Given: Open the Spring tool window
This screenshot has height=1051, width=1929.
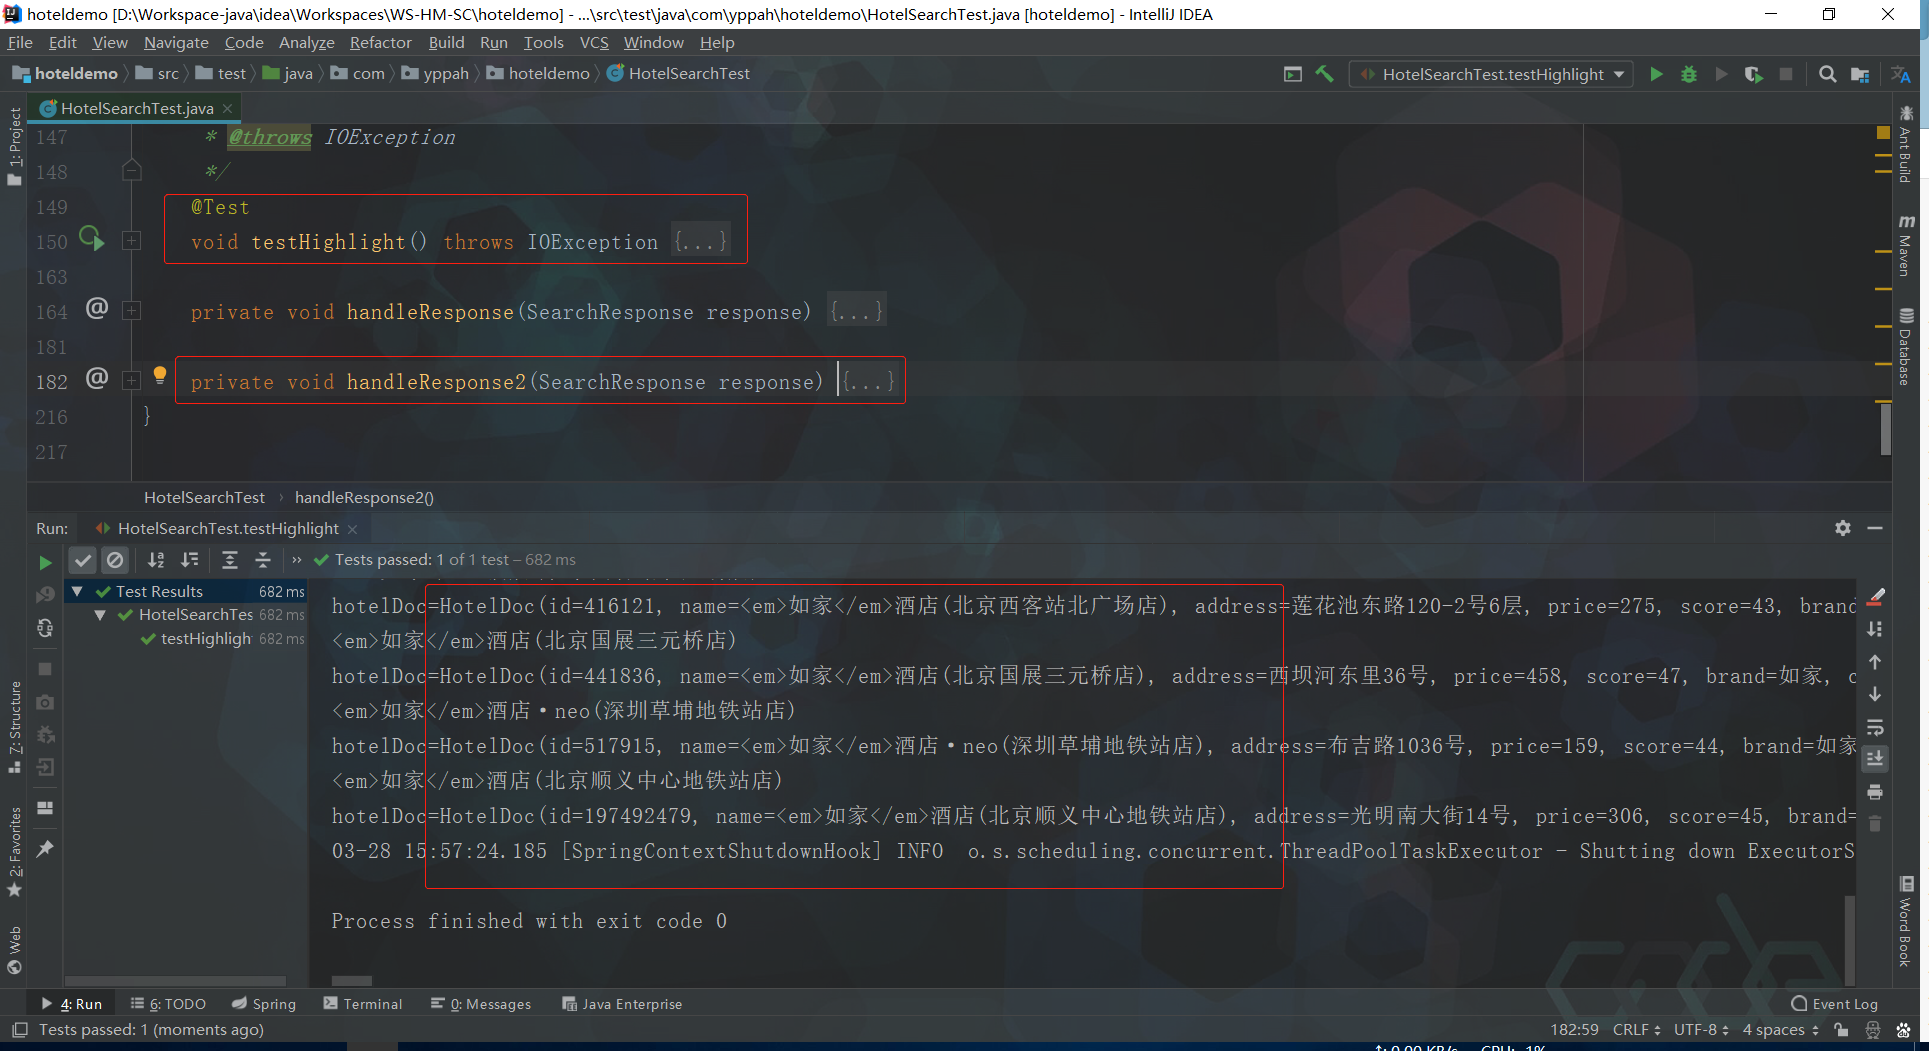Looking at the screenshot, I should point(264,1004).
